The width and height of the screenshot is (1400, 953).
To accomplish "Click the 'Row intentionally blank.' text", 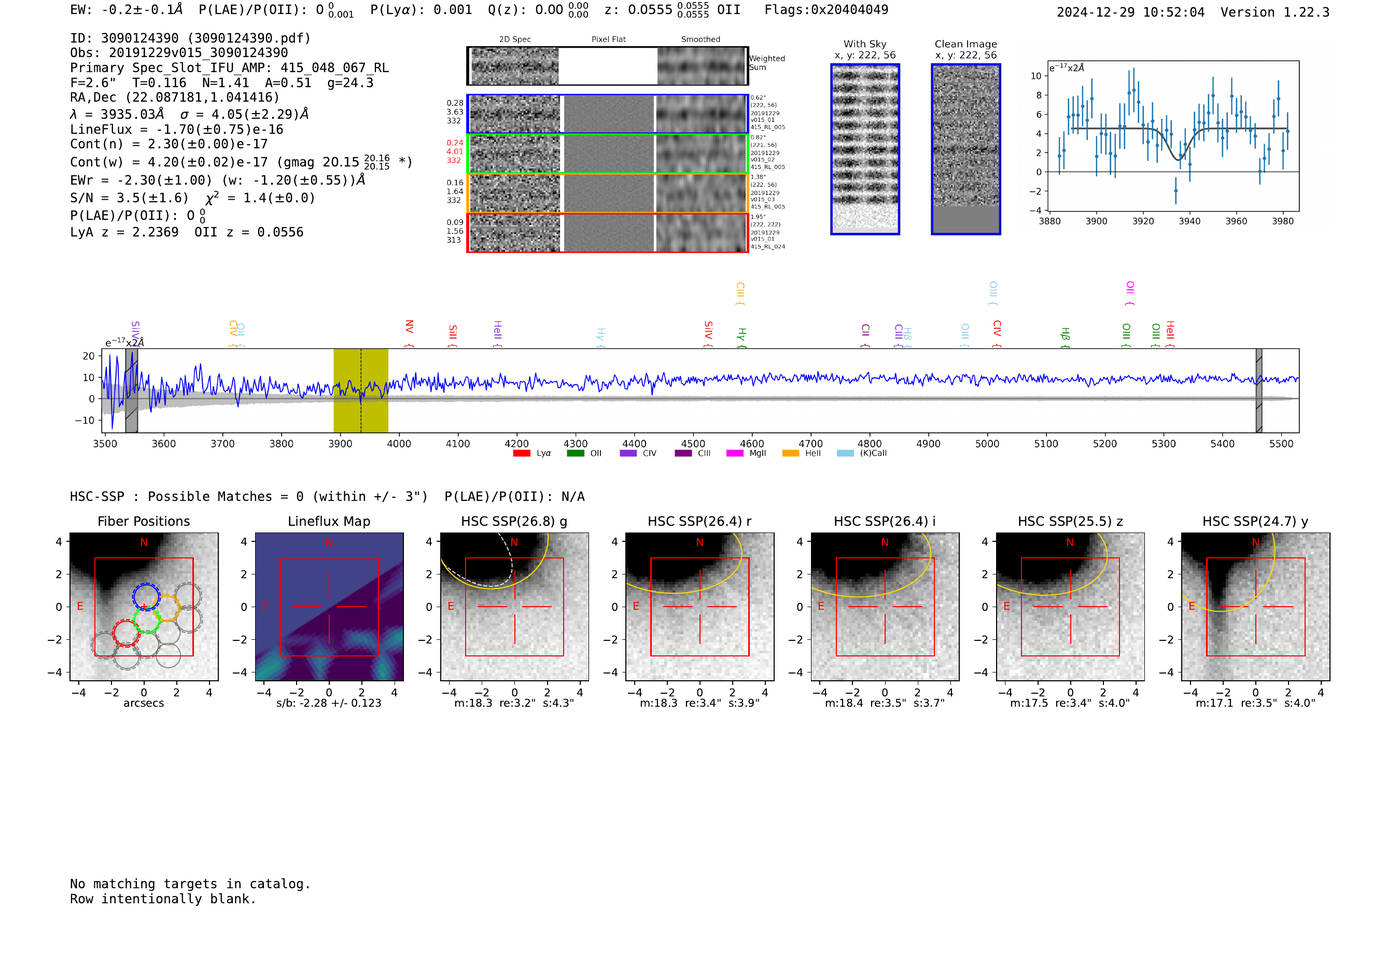I will coord(163,899).
